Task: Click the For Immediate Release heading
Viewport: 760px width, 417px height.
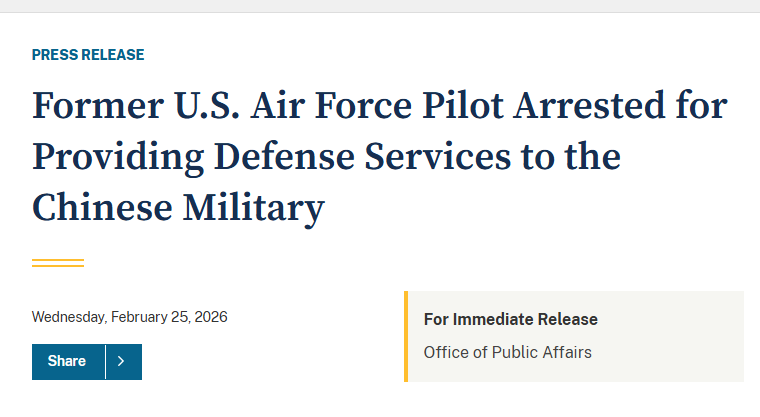Action: click(x=510, y=320)
